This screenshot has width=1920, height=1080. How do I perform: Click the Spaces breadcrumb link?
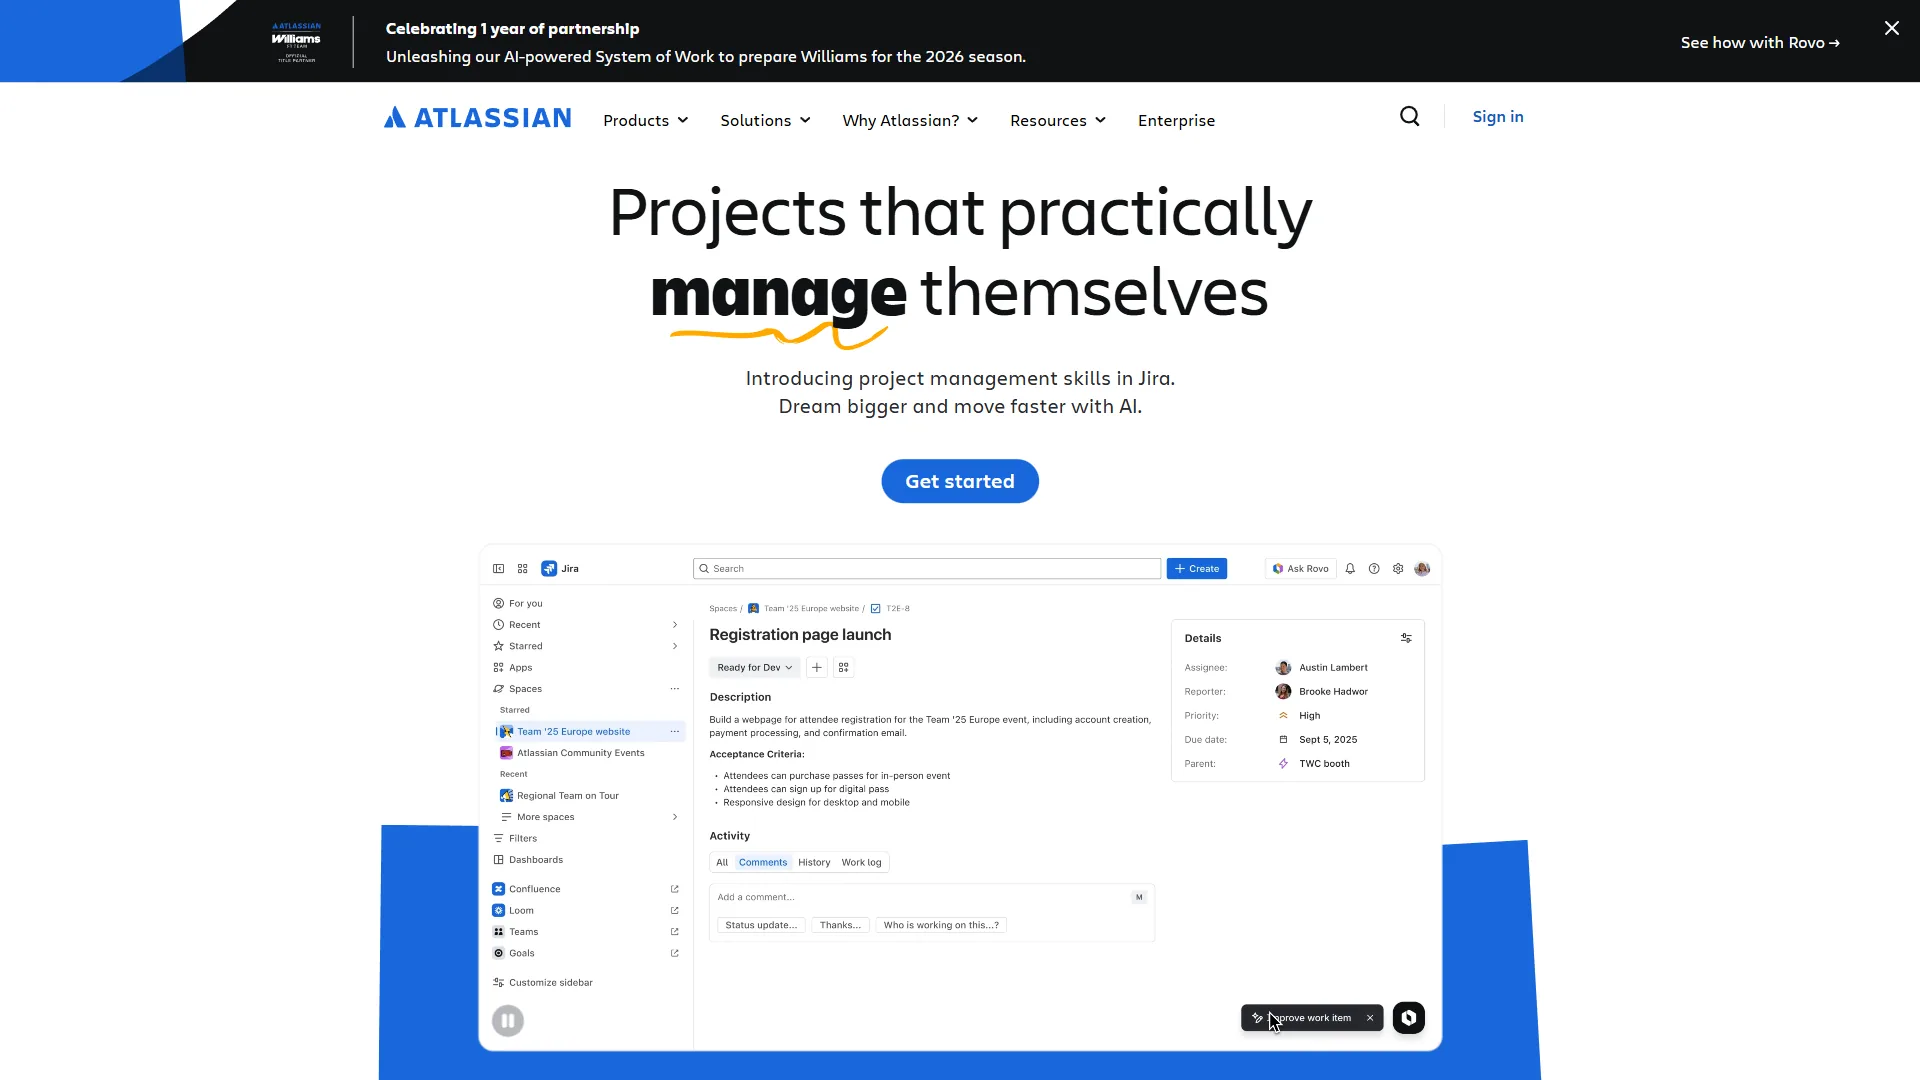pyautogui.click(x=722, y=609)
